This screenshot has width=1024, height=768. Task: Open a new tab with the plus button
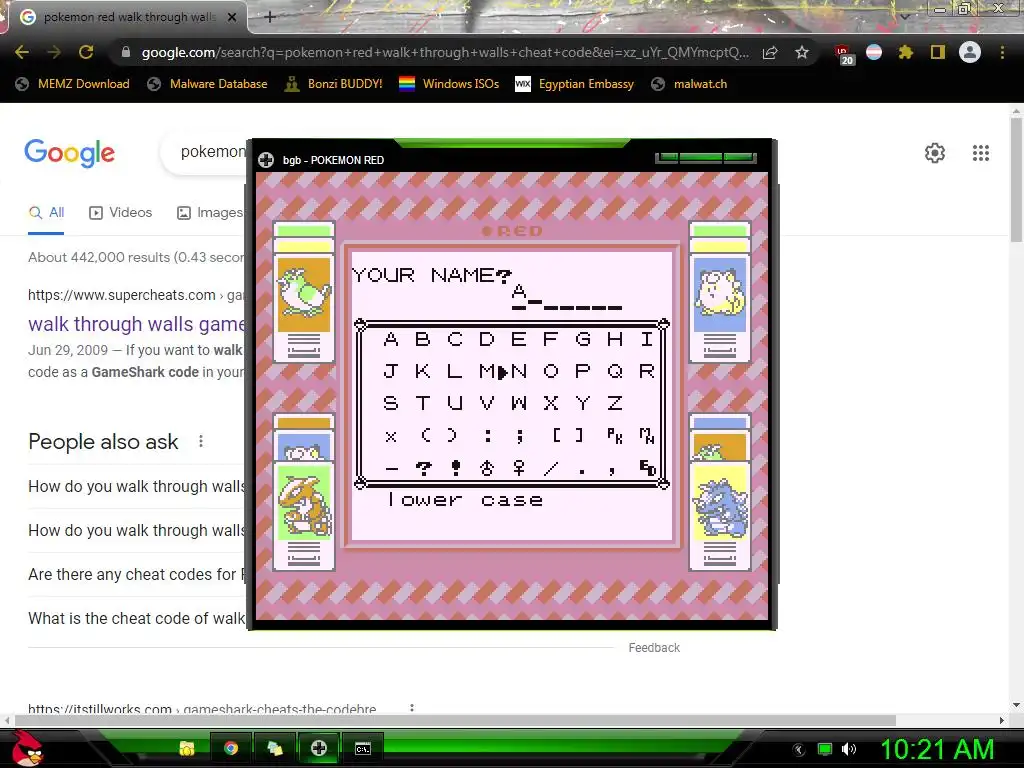[x=270, y=17]
